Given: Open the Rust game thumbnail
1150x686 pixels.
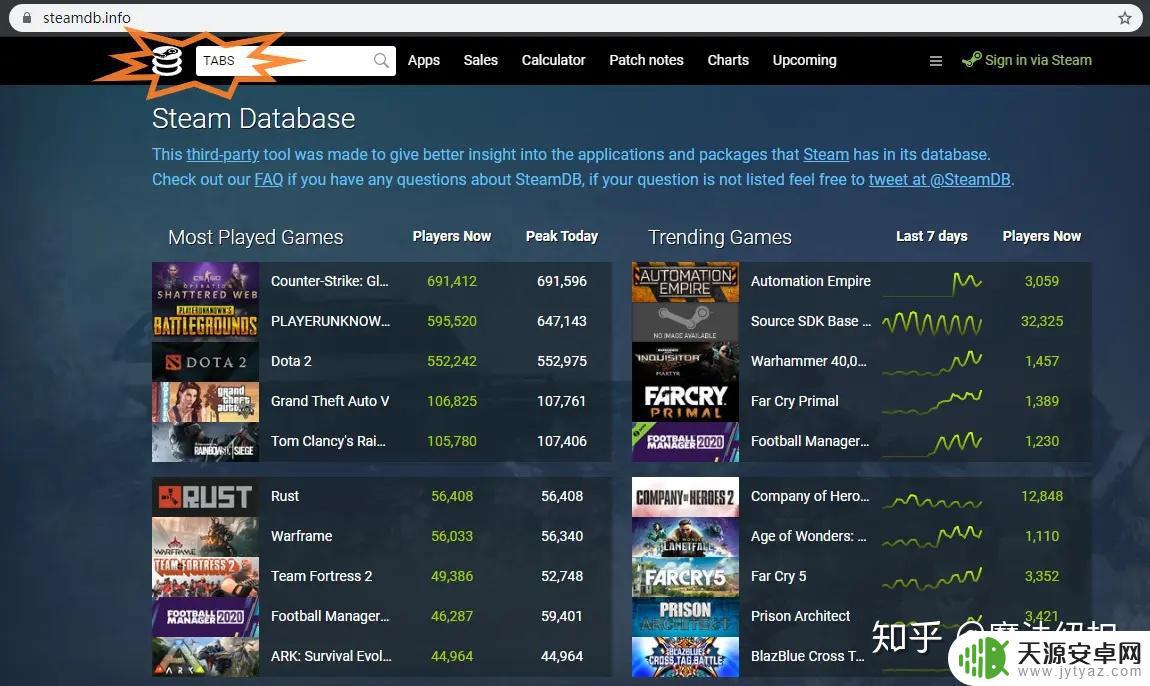Looking at the screenshot, I should [x=205, y=497].
